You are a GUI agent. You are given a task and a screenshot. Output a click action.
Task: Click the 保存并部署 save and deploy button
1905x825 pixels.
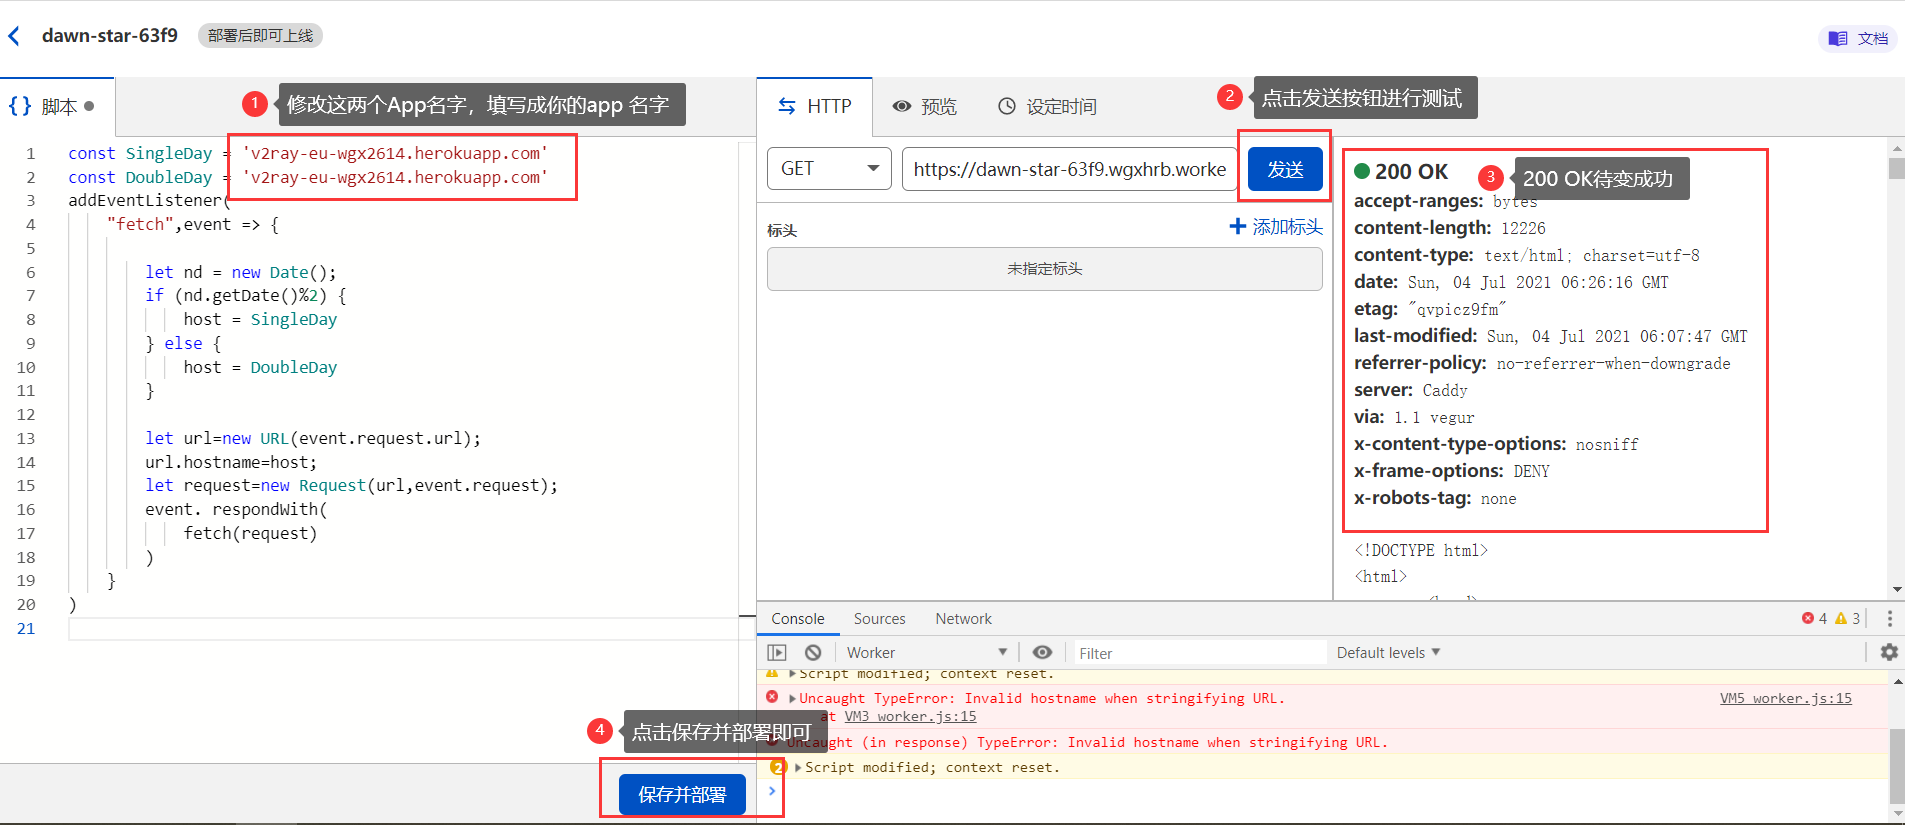point(682,794)
